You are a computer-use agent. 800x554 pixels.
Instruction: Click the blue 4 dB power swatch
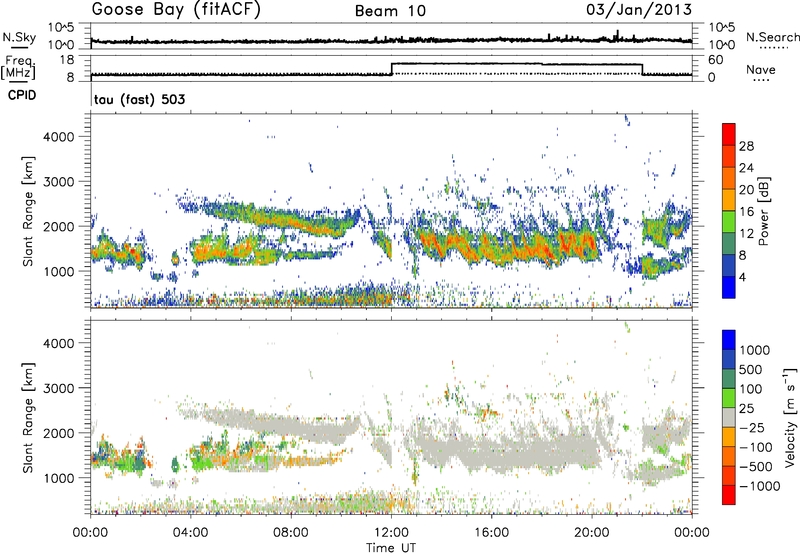tap(729, 287)
